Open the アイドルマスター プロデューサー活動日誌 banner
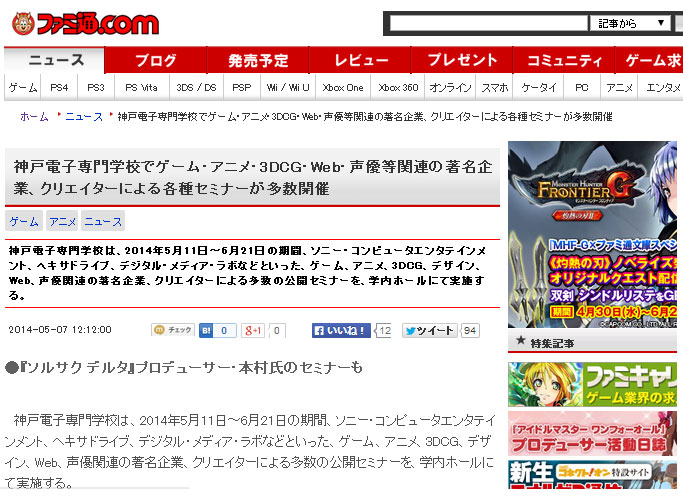This screenshot has height=503, width=683. pyautogui.click(x=592, y=434)
